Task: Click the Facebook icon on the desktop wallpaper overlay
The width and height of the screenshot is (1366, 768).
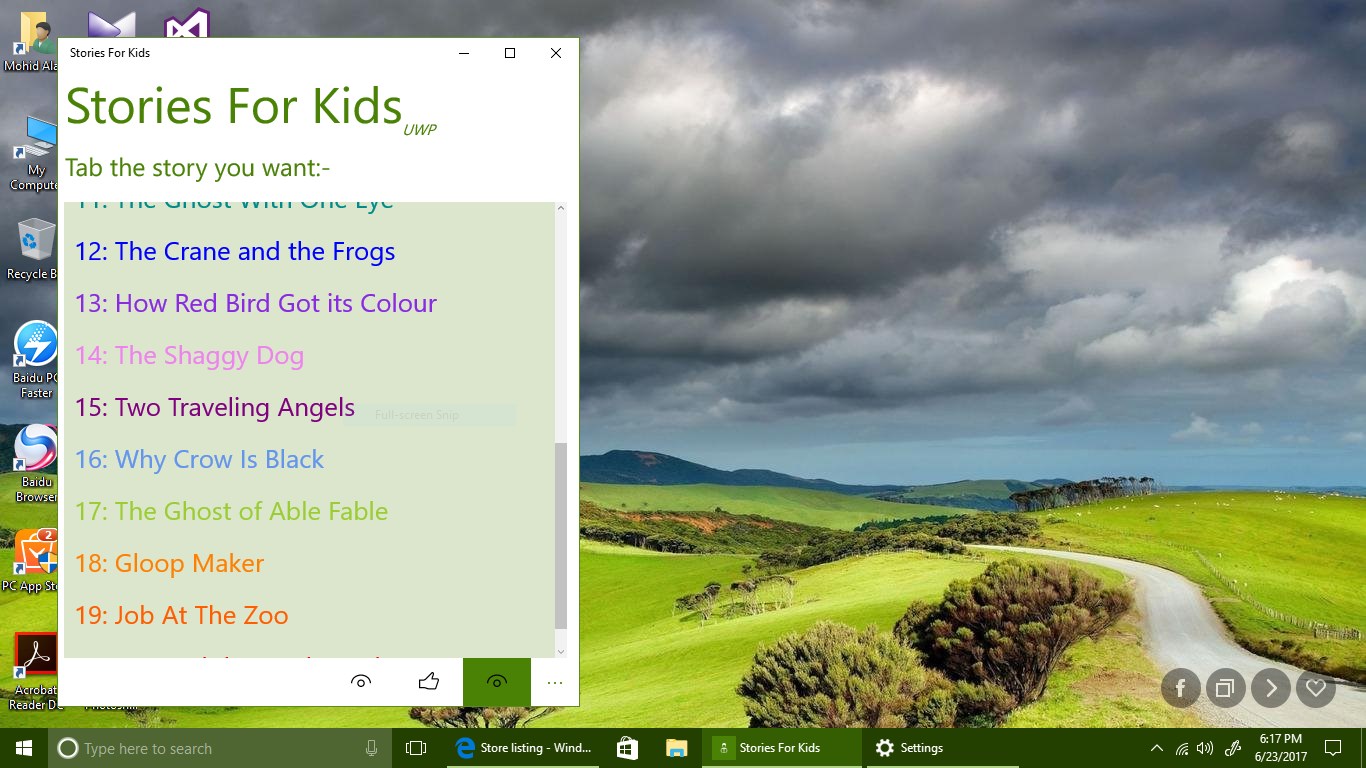Action: pyautogui.click(x=1180, y=688)
